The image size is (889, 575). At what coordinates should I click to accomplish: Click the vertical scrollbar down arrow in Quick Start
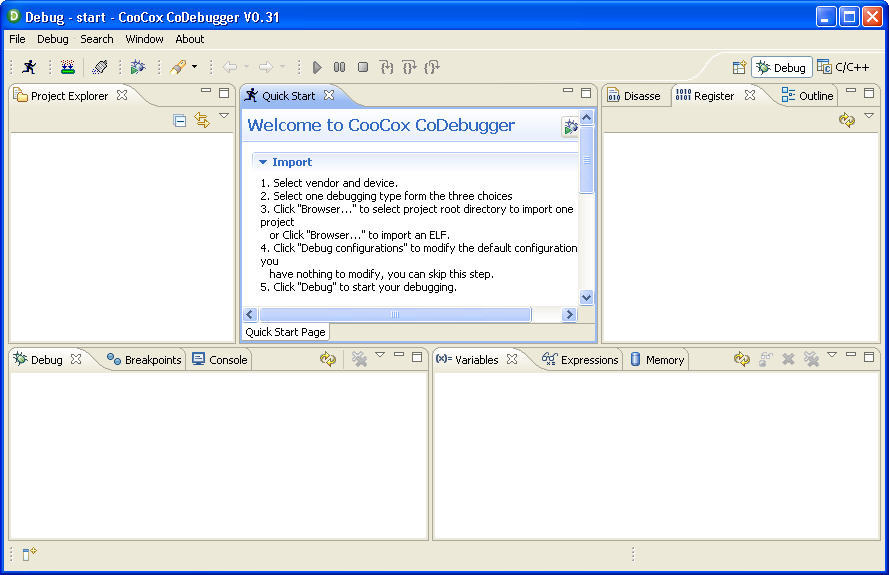pyautogui.click(x=587, y=297)
